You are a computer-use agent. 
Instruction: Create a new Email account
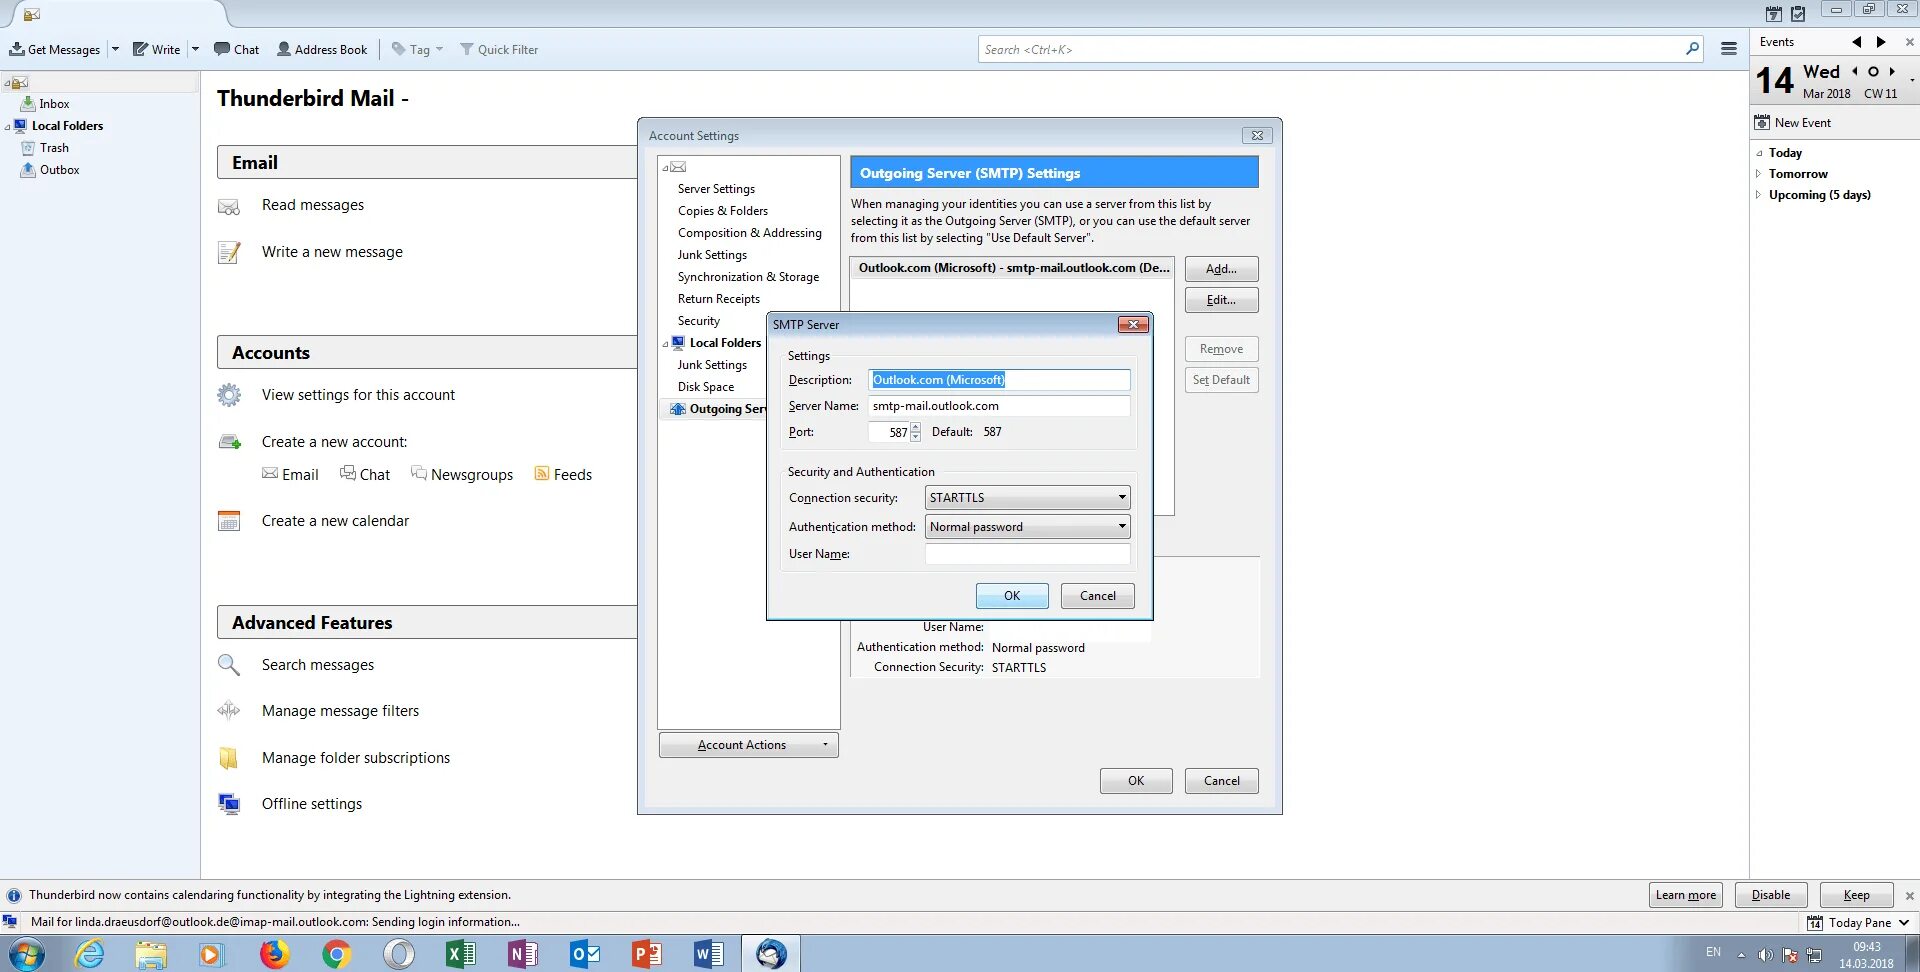click(x=290, y=474)
